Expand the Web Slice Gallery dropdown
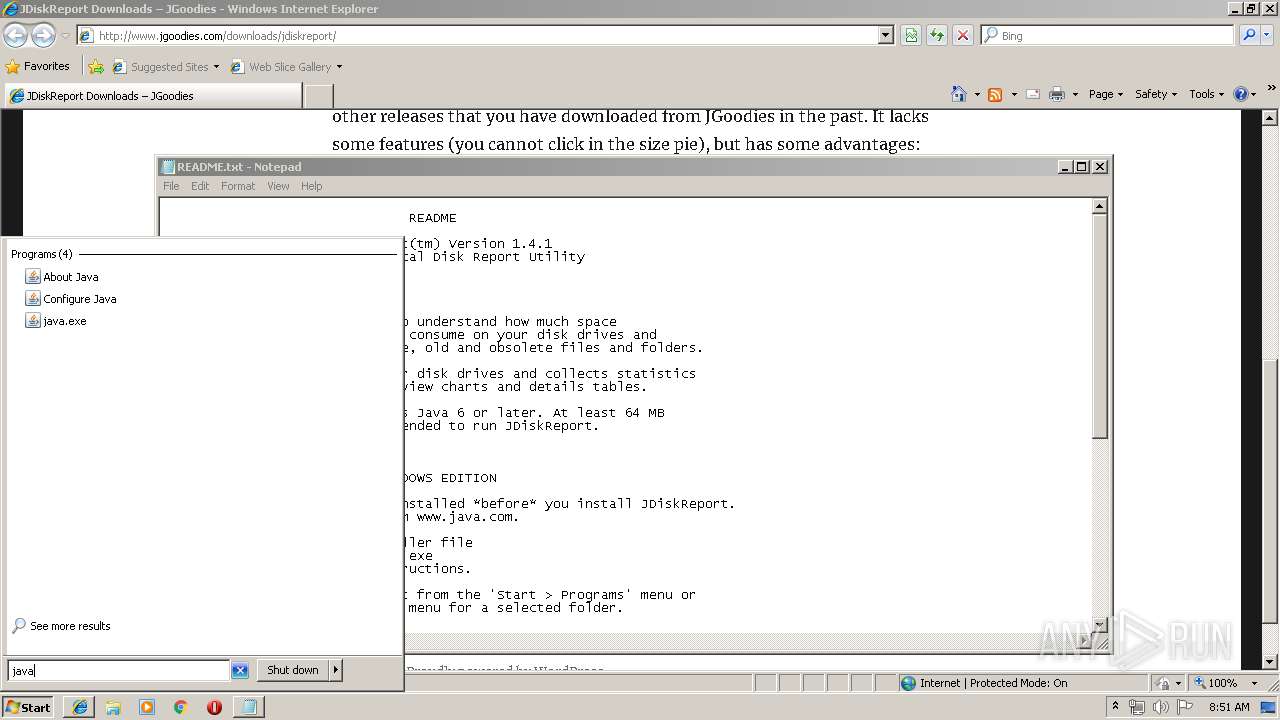 point(339,67)
